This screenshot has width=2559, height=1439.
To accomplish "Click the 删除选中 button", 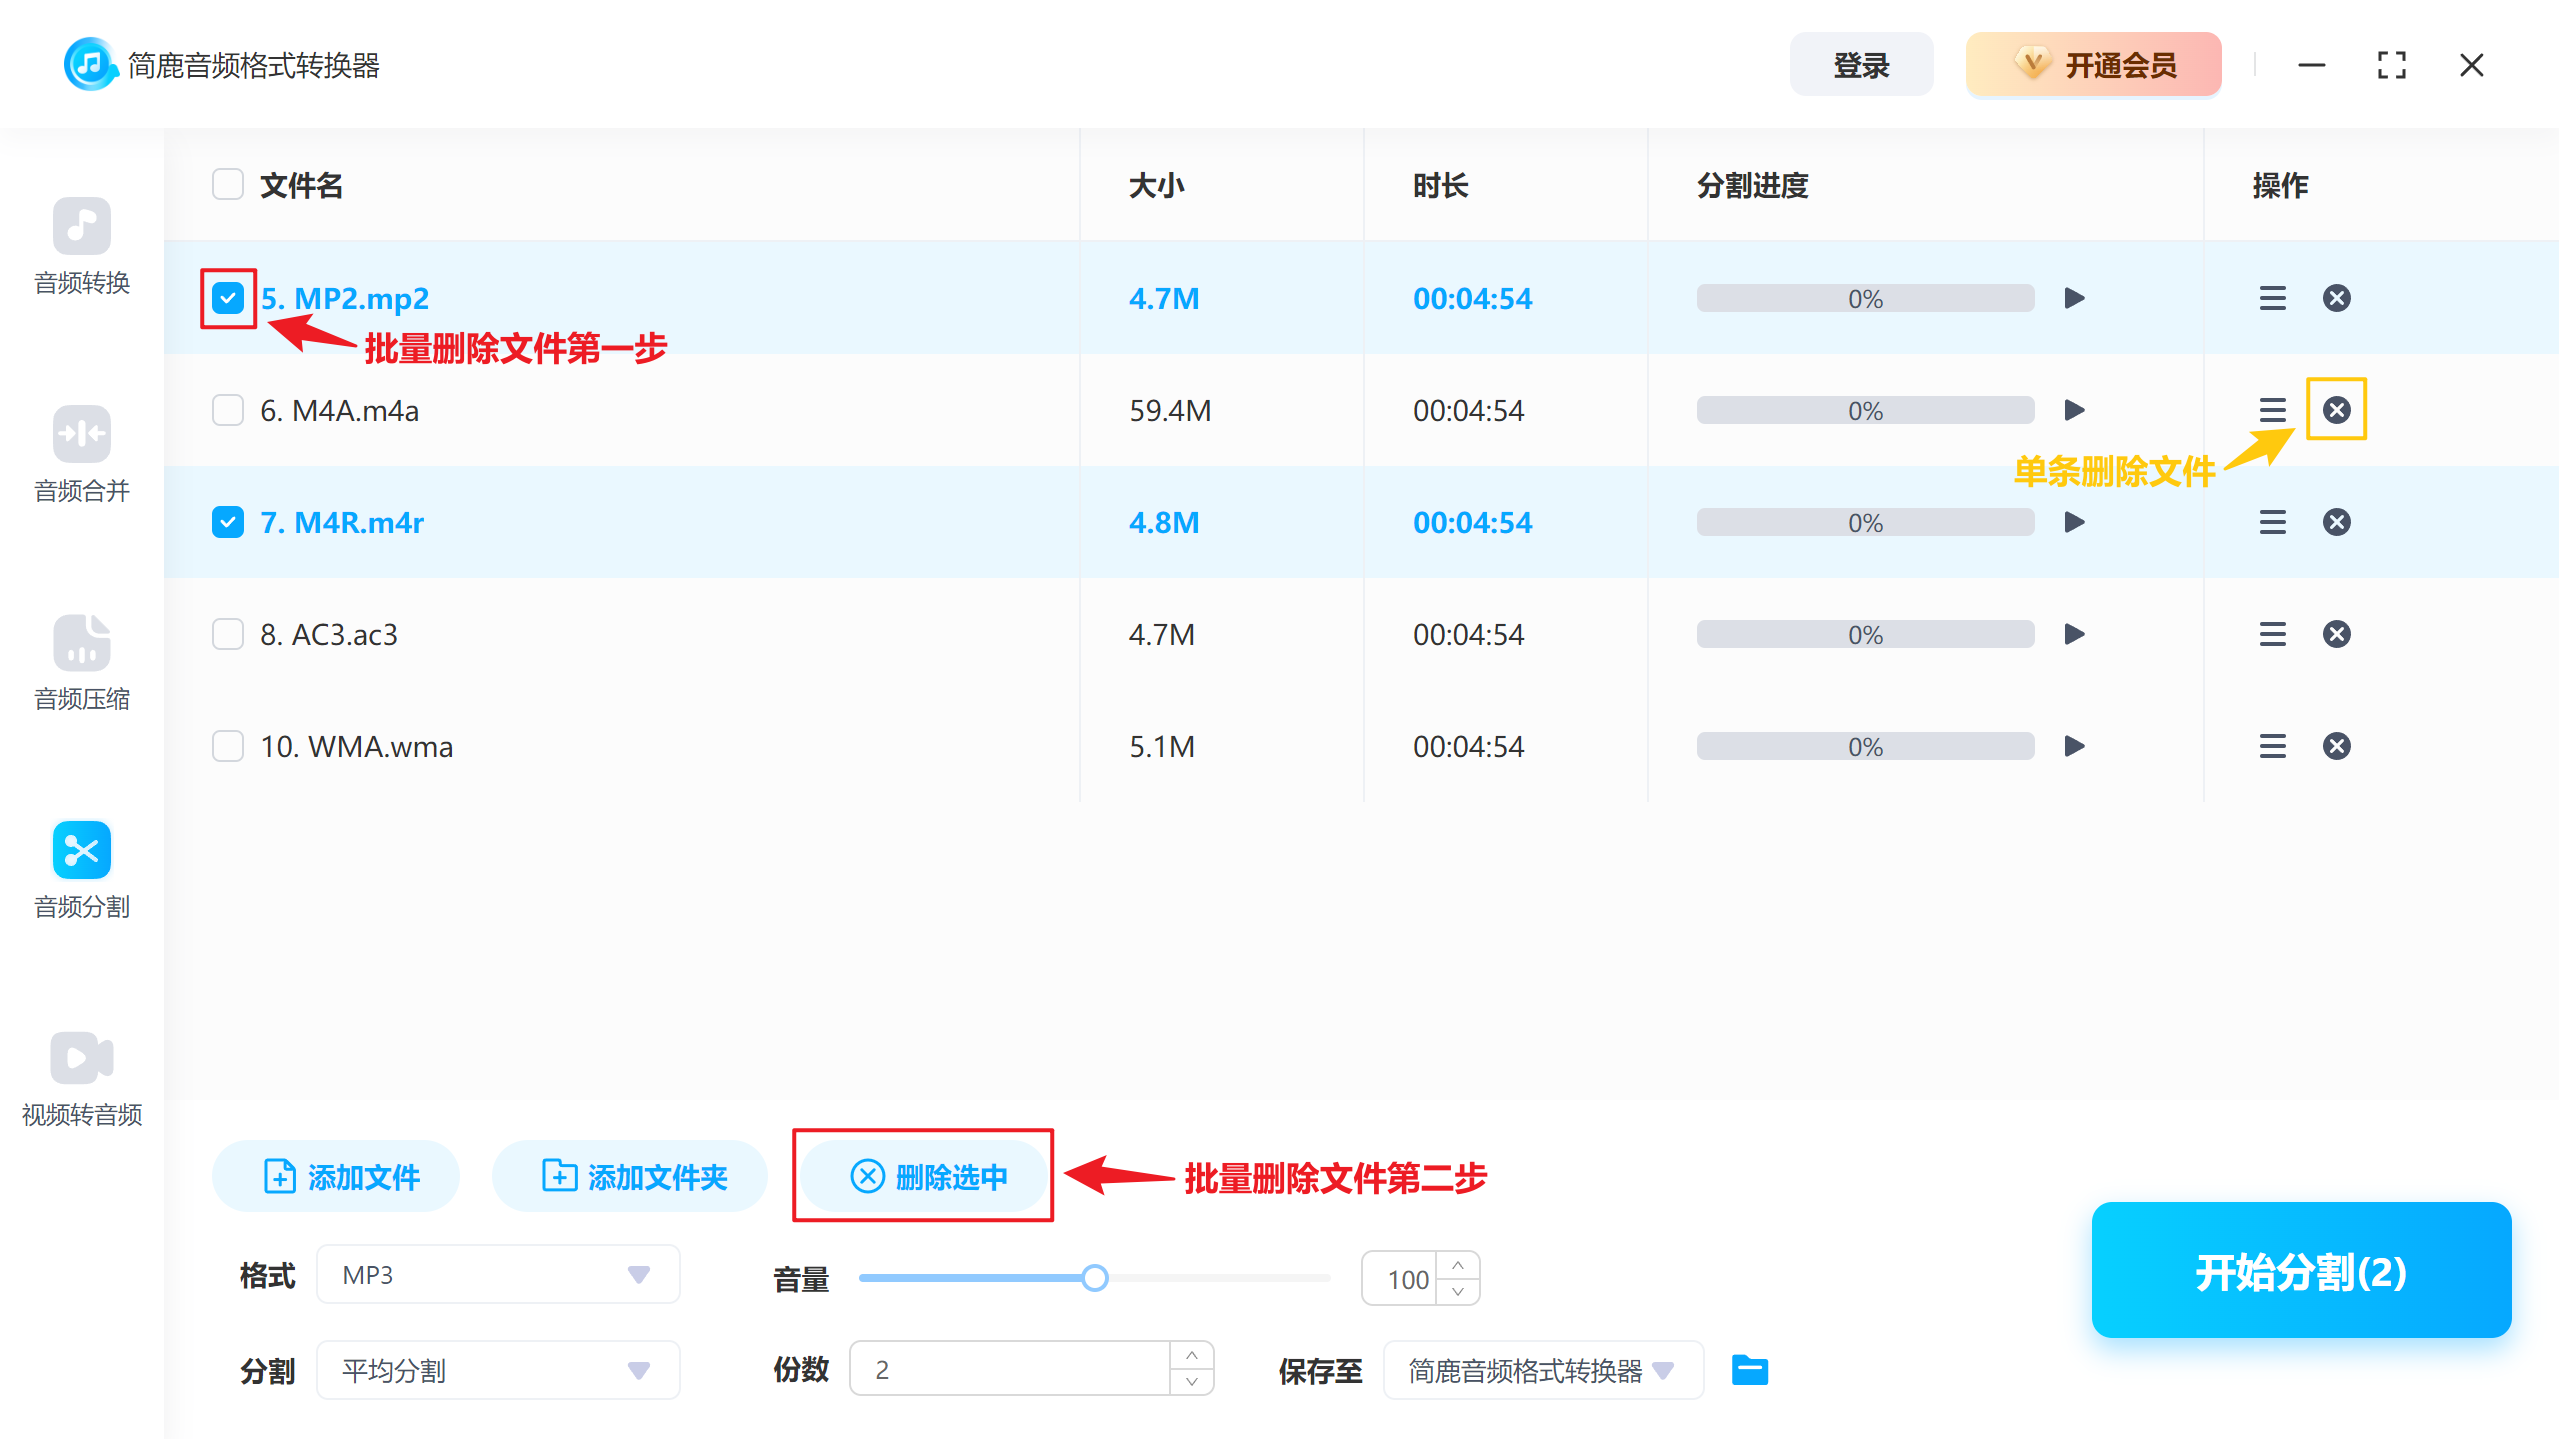I will [x=925, y=1177].
